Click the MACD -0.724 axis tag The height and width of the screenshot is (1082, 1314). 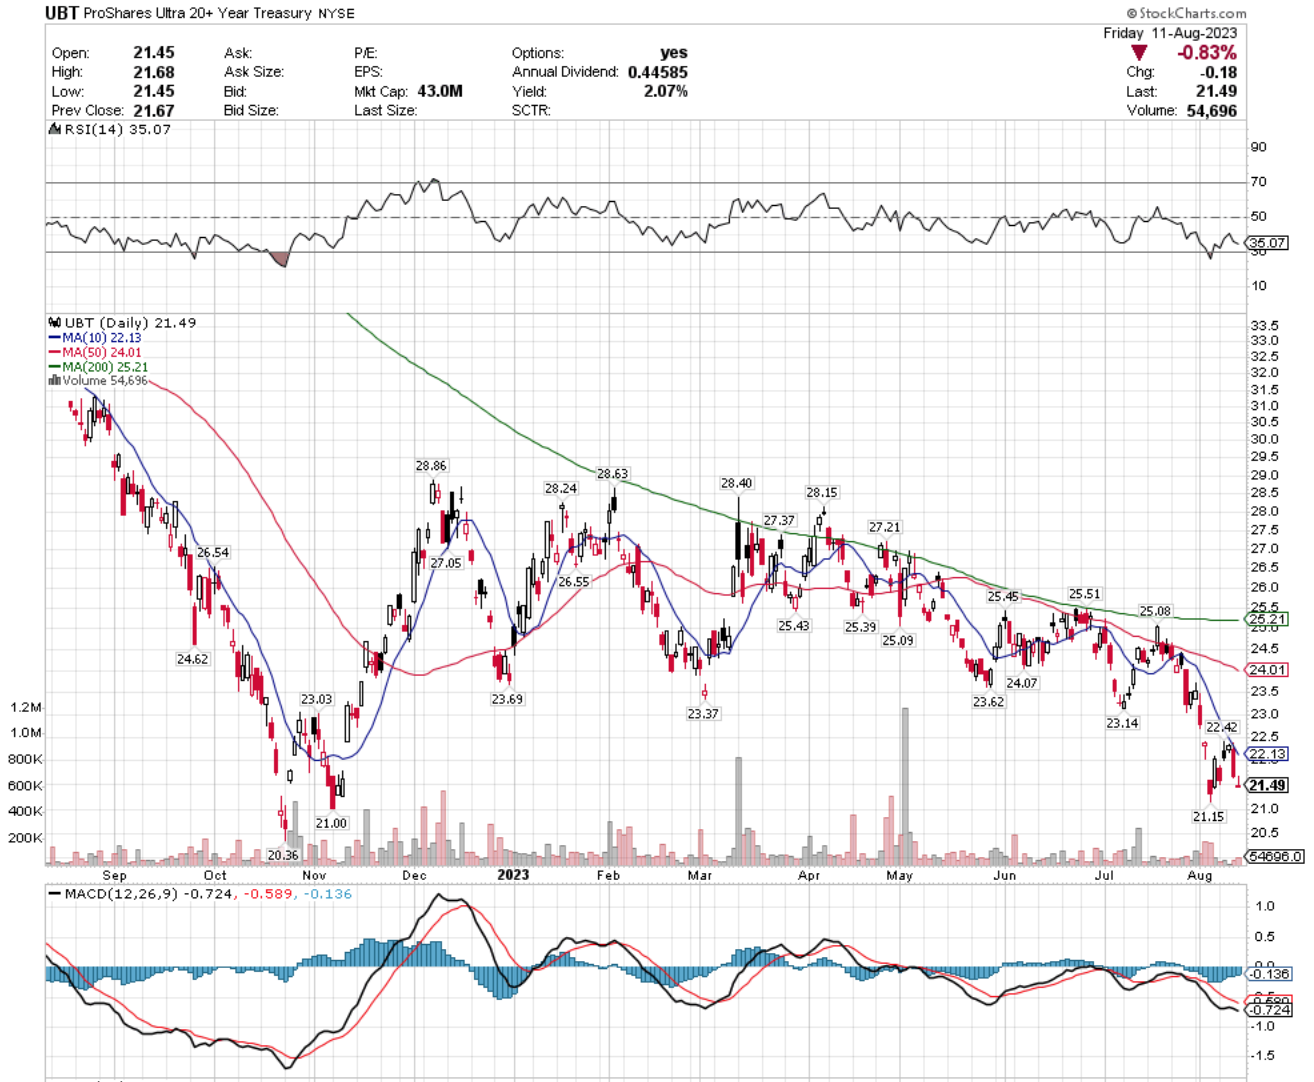(x=1268, y=1011)
